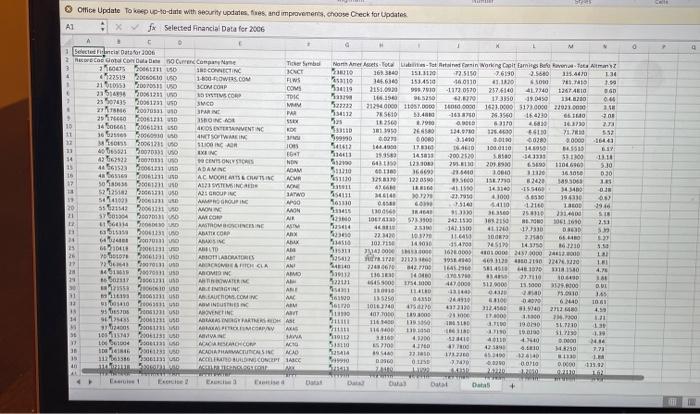Click the Assets - Total header cell
Viewport: 700px width, 414px height.
(x=381, y=64)
